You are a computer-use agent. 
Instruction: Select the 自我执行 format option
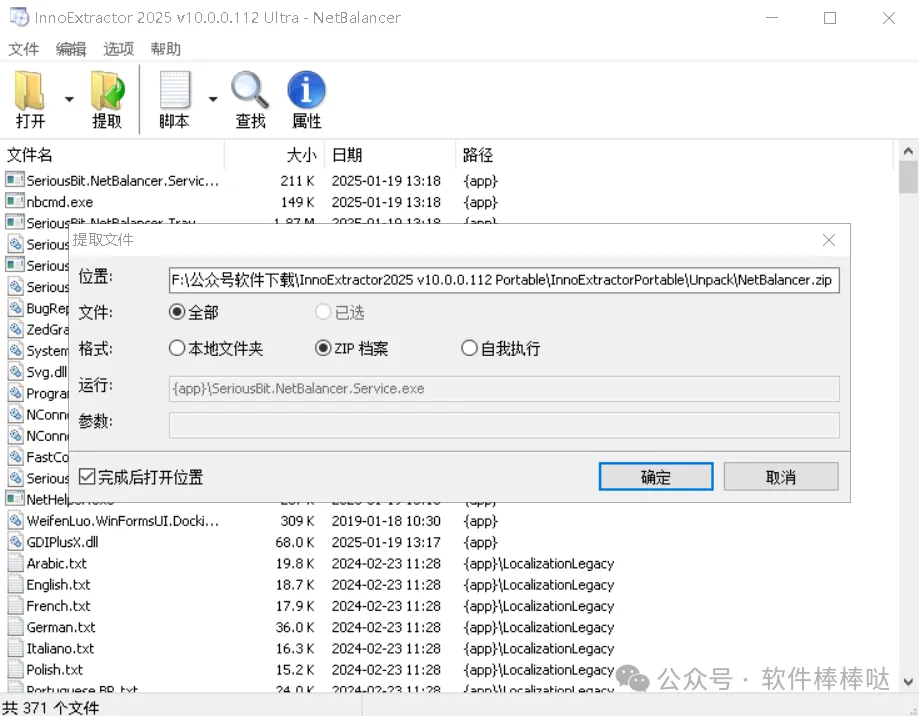tap(469, 348)
